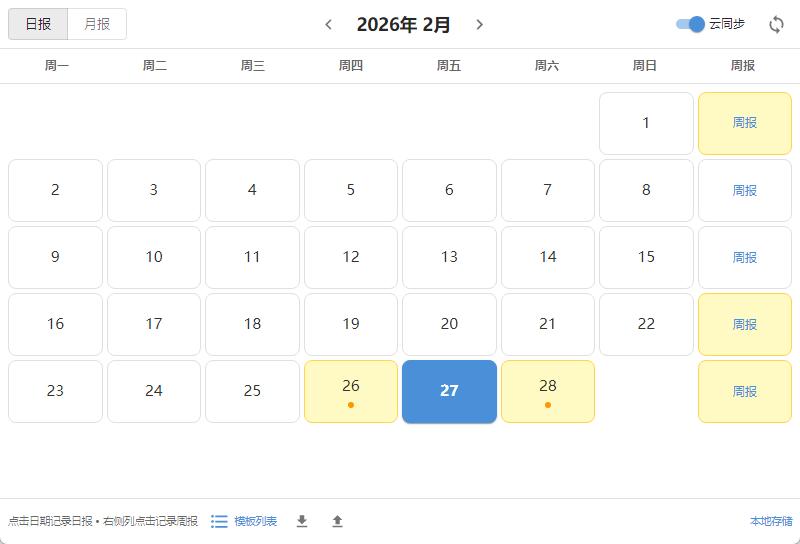Click the download icon in footer

[x=302, y=521]
